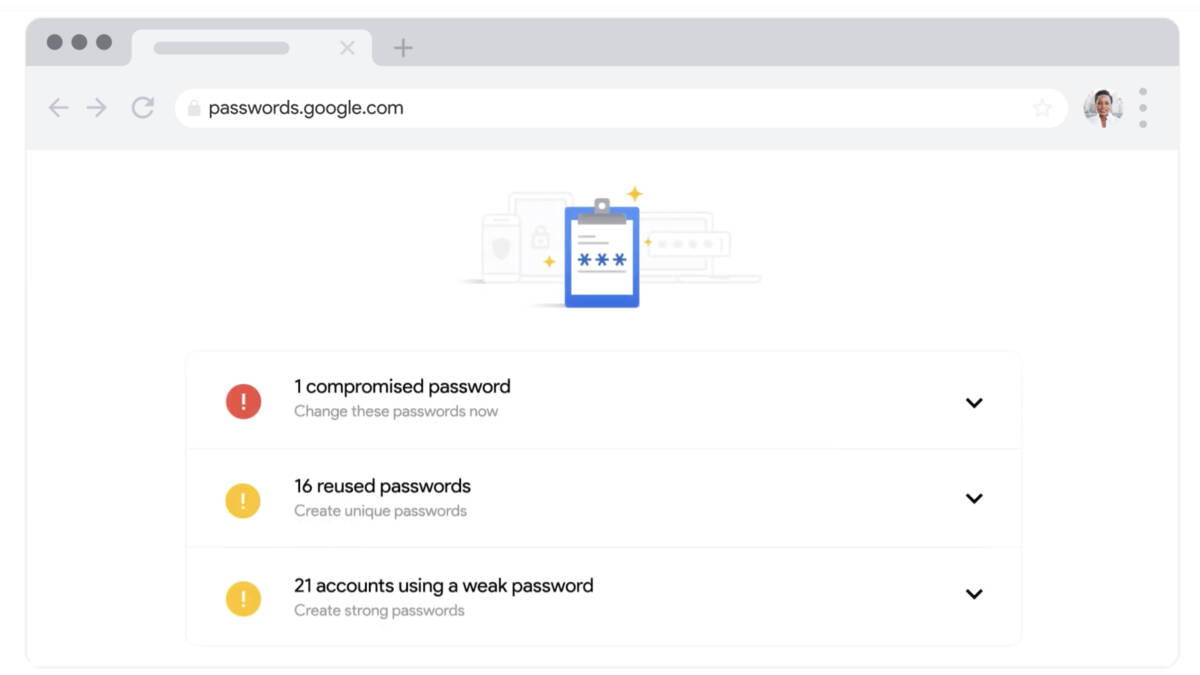The width and height of the screenshot is (1200, 675).
Task: Go forward with the forward arrow
Action: (x=97, y=108)
